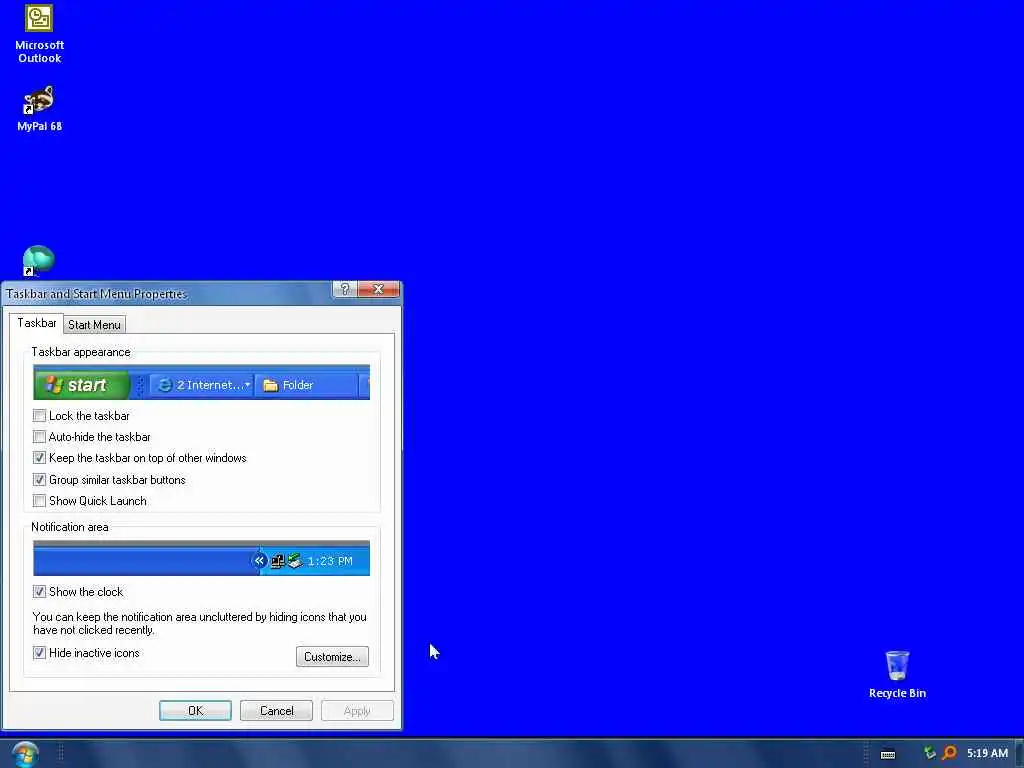Select the Taskbar tab
The image size is (1024, 768).
point(37,323)
